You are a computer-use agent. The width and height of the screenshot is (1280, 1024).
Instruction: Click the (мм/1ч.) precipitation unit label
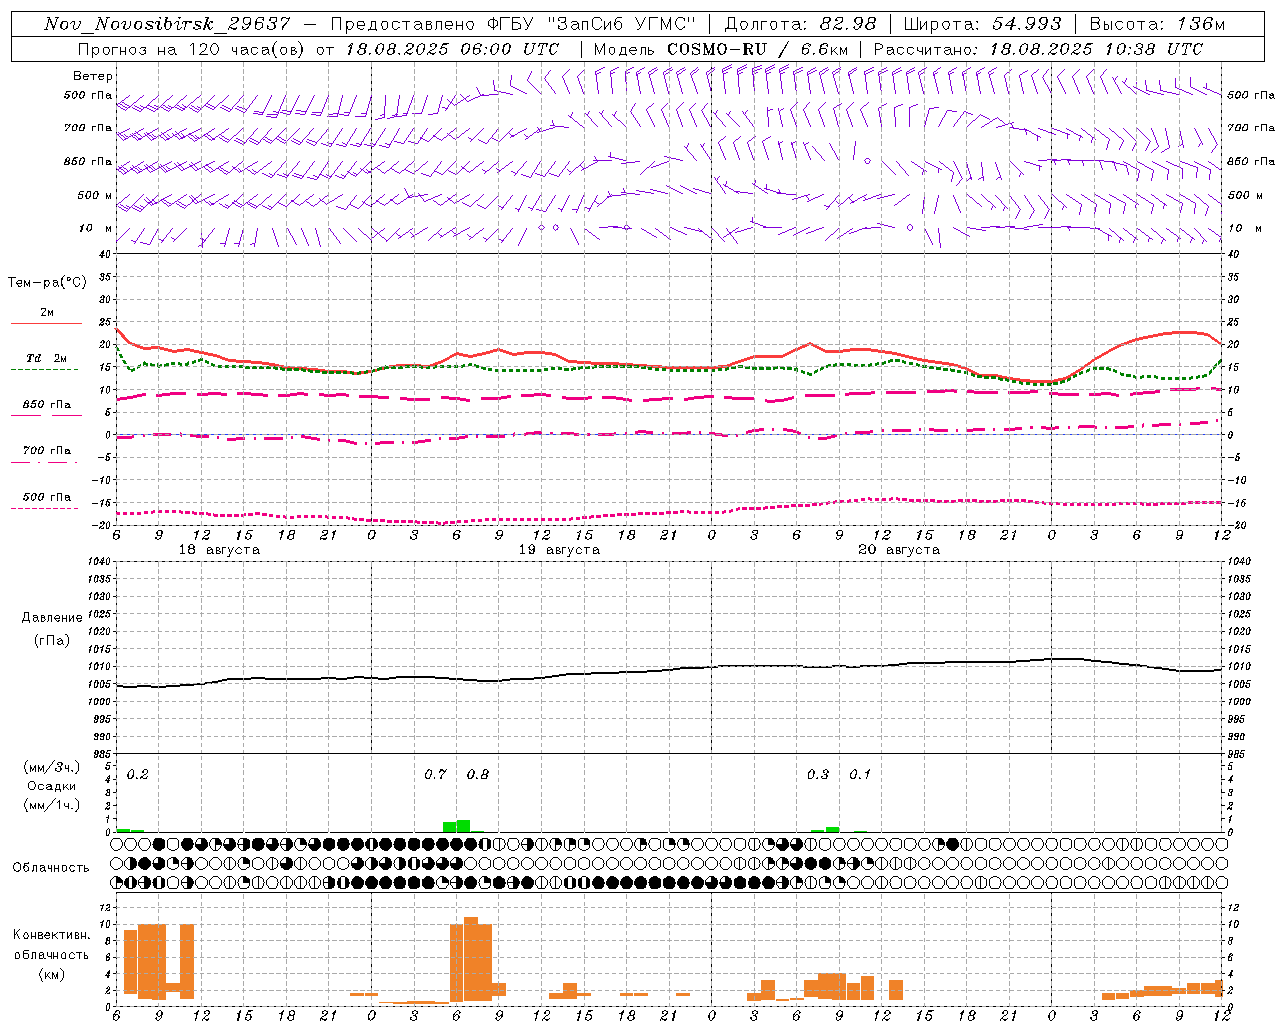[x=52, y=805]
